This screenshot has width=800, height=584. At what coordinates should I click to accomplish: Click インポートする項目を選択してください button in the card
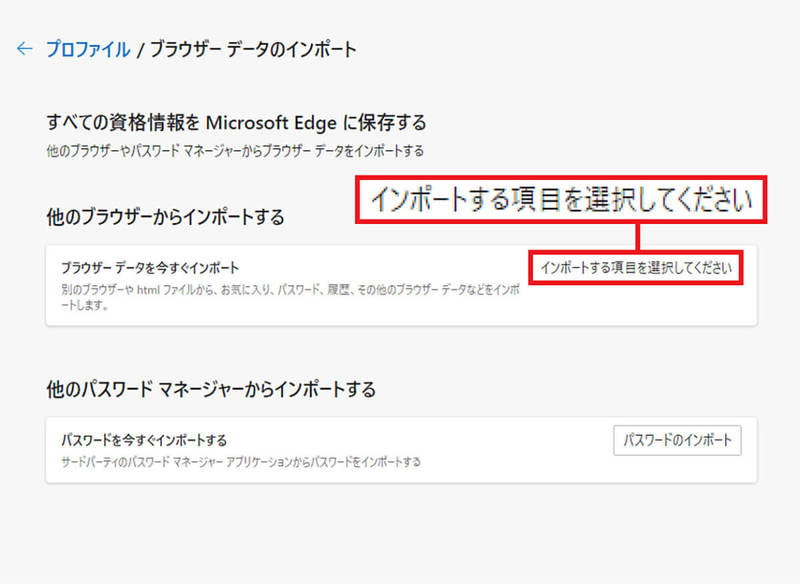tap(636, 267)
